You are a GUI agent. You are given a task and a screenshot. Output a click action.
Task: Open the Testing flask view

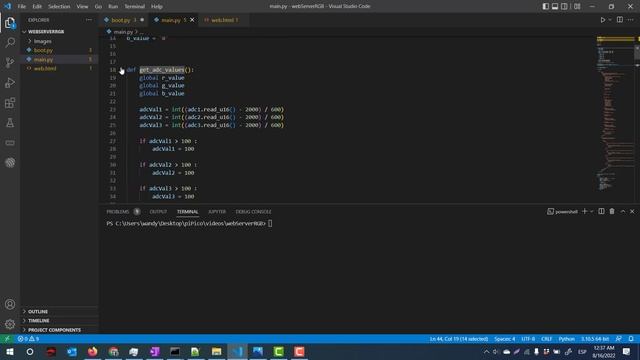tap(10, 123)
